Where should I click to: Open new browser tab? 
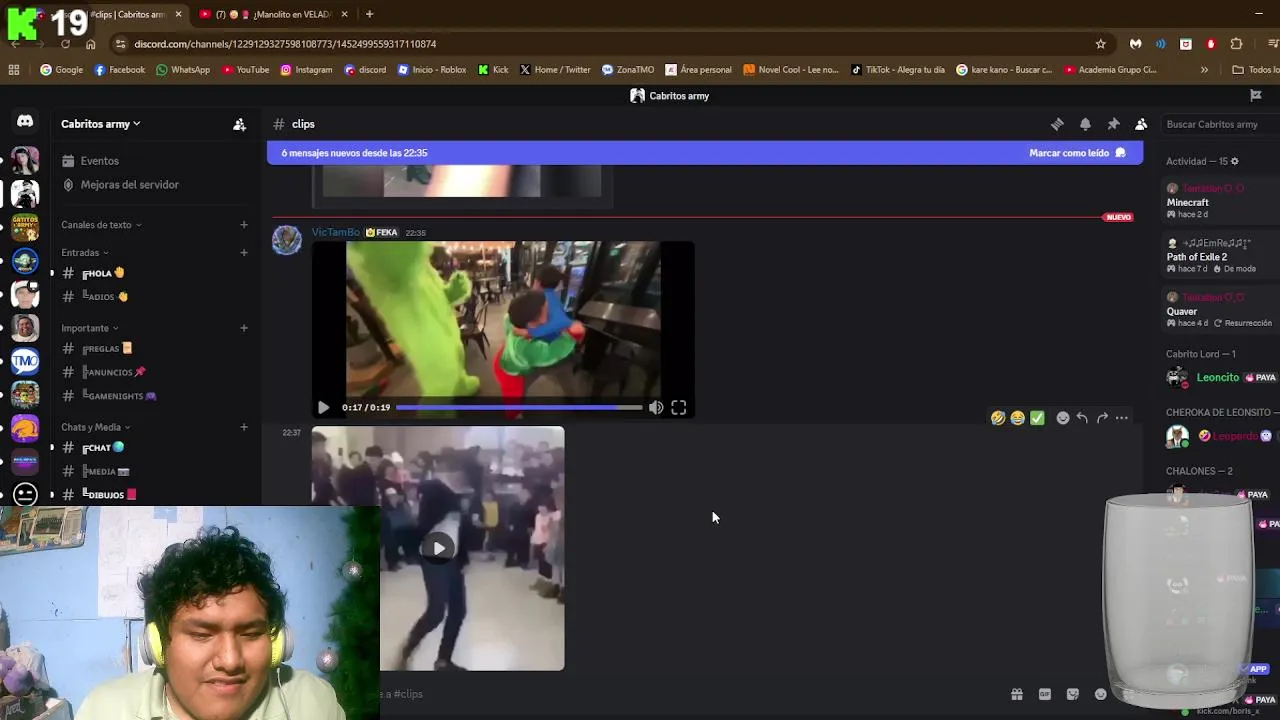[x=369, y=14]
